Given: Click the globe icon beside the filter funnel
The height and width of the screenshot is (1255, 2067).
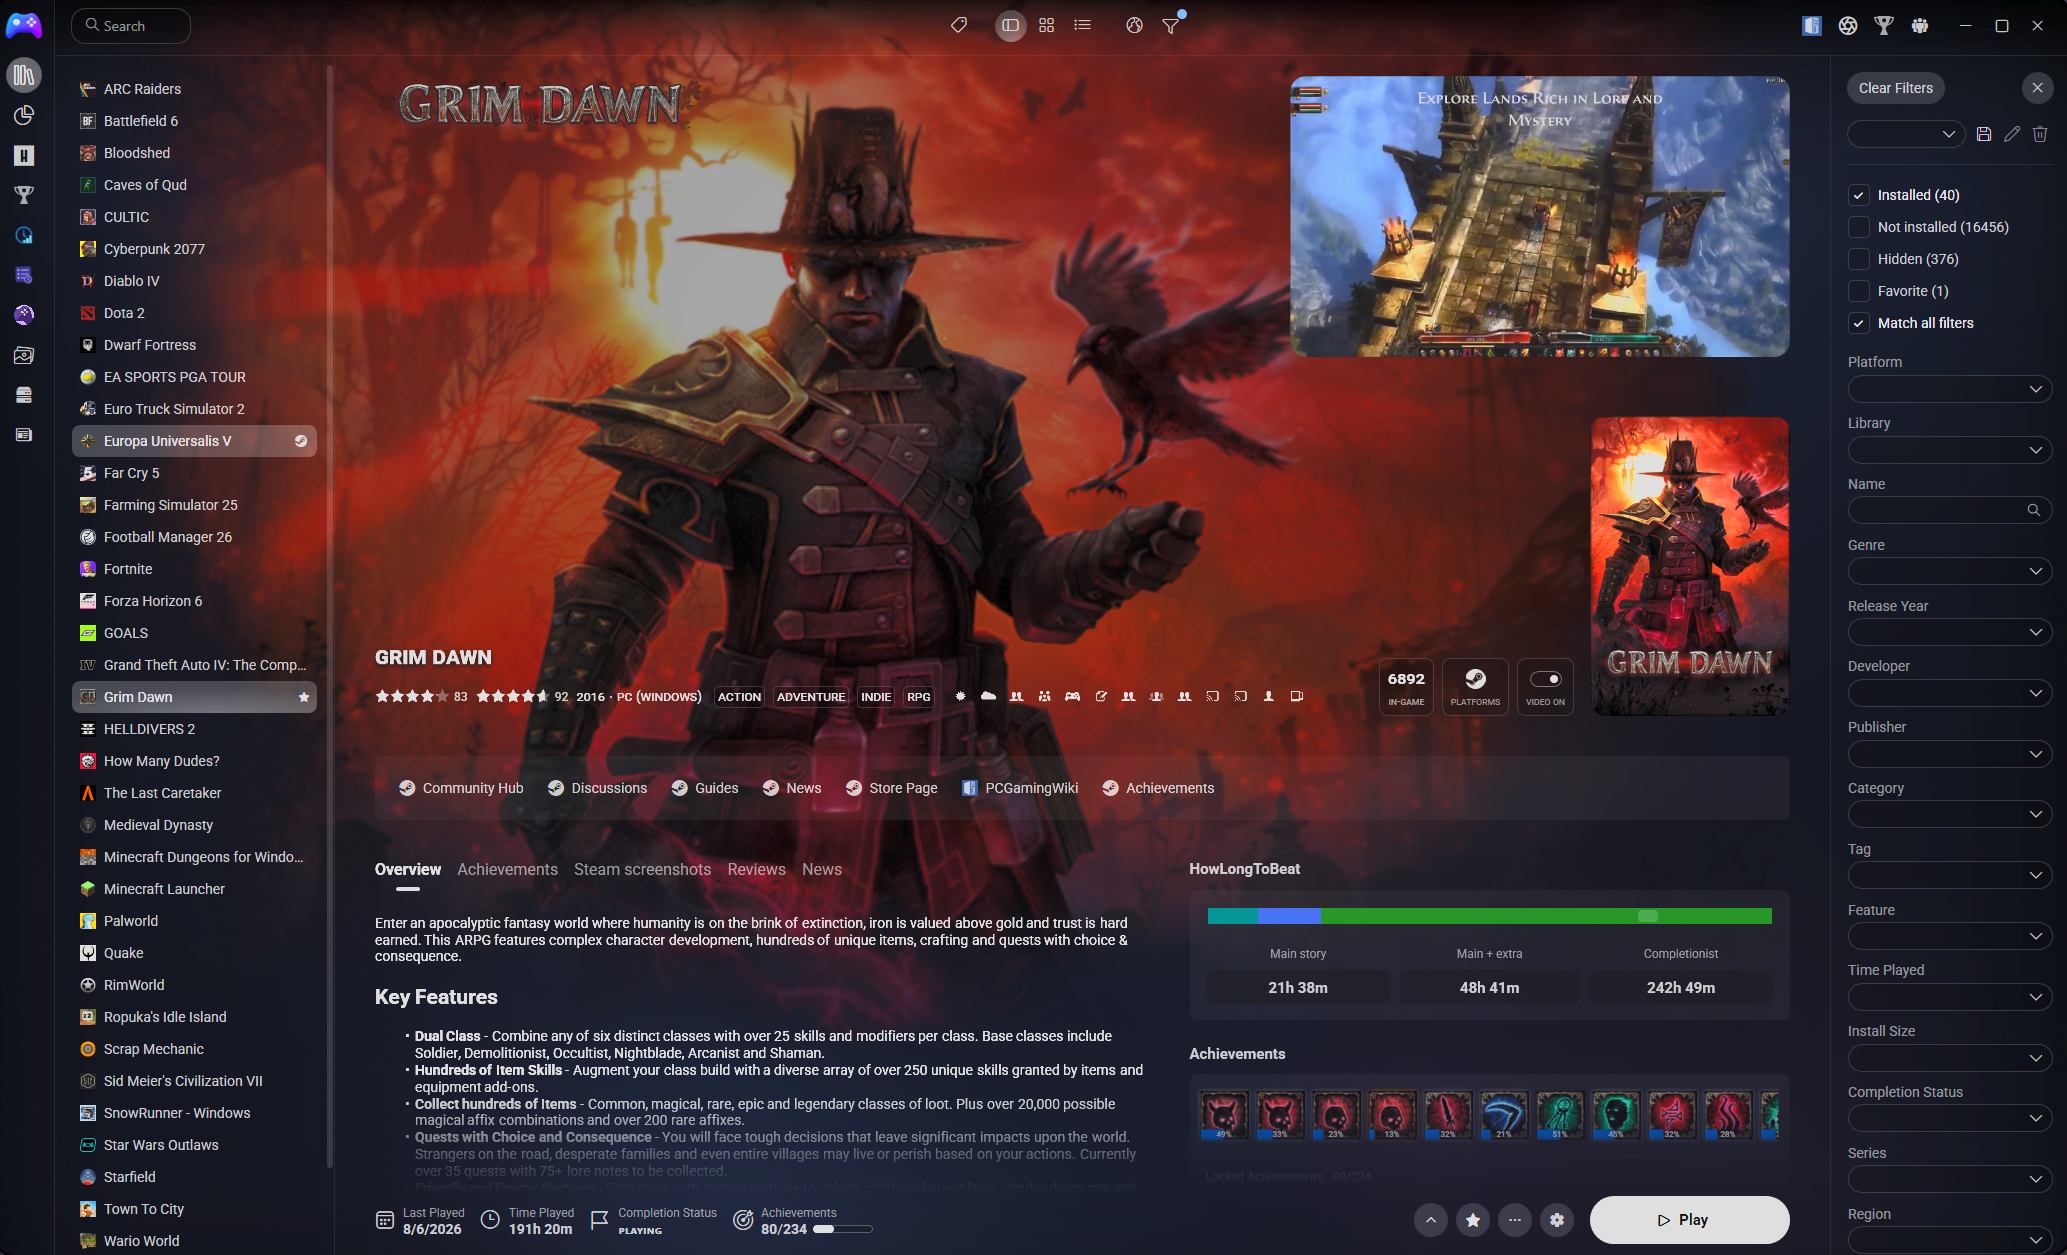Looking at the screenshot, I should [1134, 25].
